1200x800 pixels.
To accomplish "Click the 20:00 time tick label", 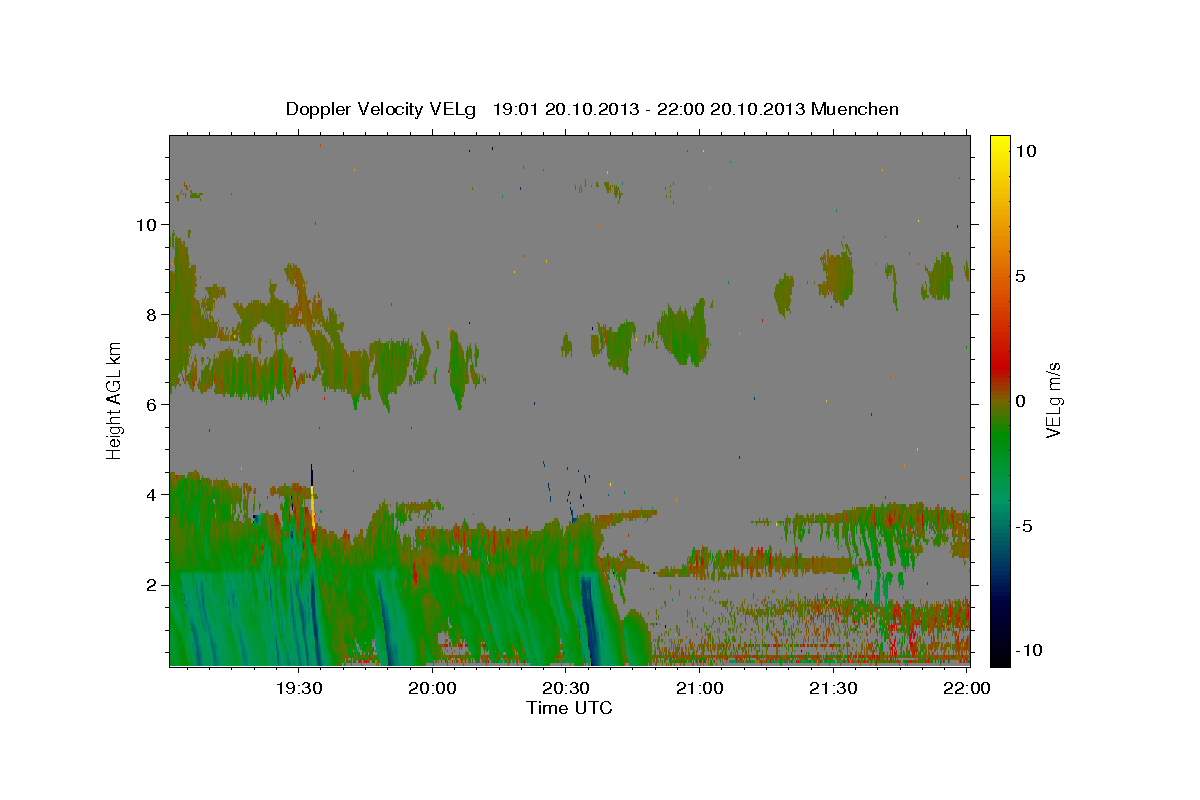I will click(x=433, y=688).
